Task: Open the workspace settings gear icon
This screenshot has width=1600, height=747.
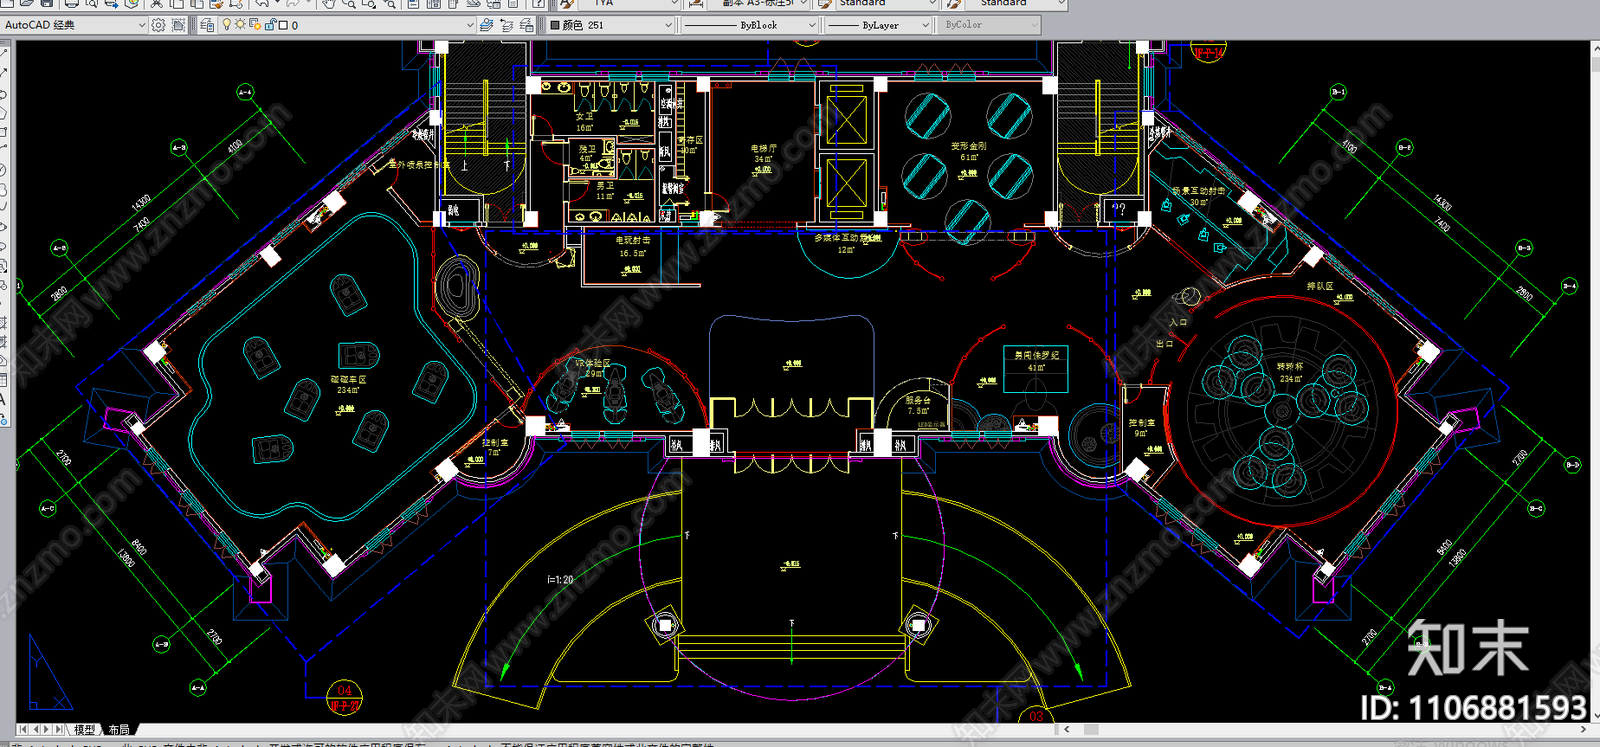Action: (x=158, y=25)
